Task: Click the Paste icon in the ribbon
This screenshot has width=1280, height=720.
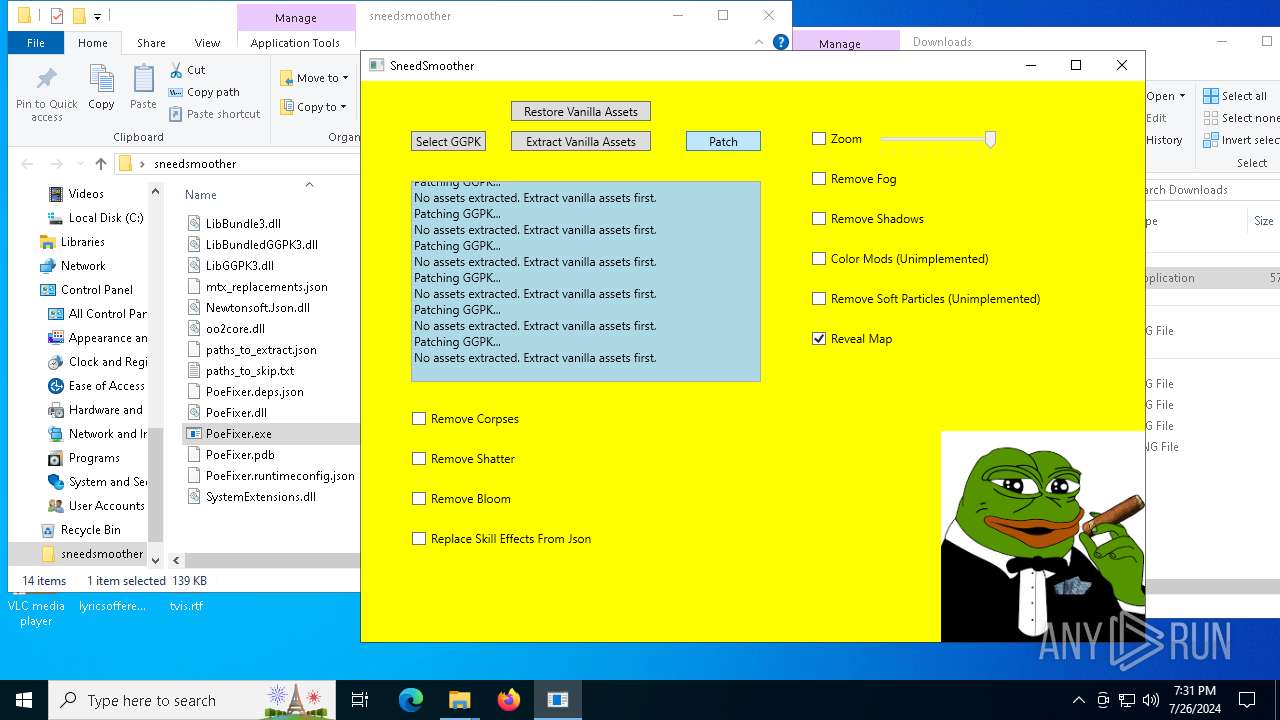Action: [143, 80]
